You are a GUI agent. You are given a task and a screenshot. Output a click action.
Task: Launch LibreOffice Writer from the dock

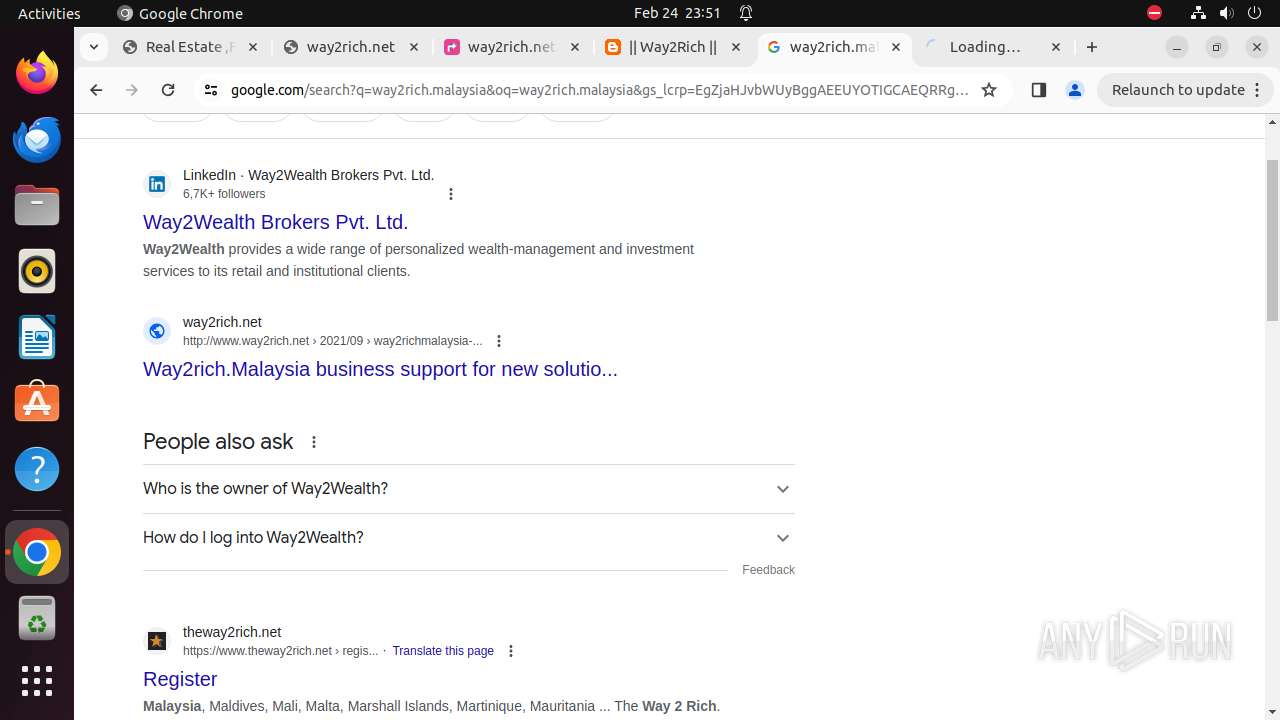(x=37, y=338)
